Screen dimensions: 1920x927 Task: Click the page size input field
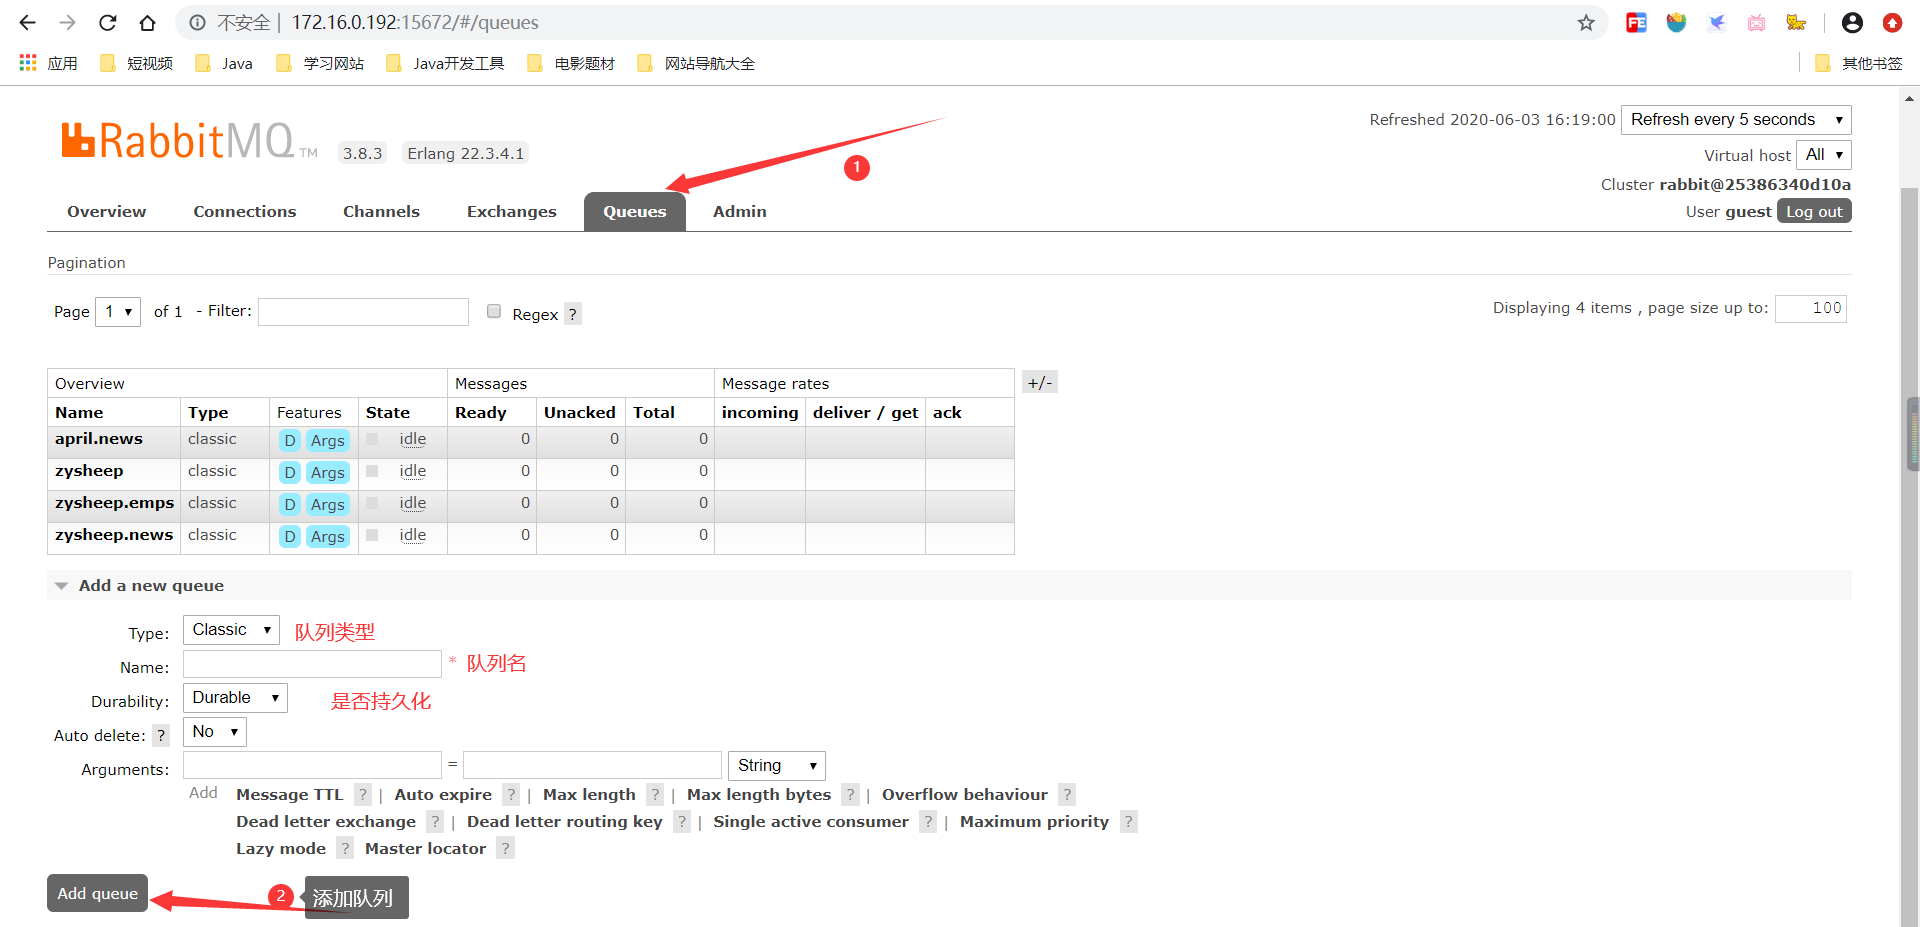click(x=1811, y=308)
